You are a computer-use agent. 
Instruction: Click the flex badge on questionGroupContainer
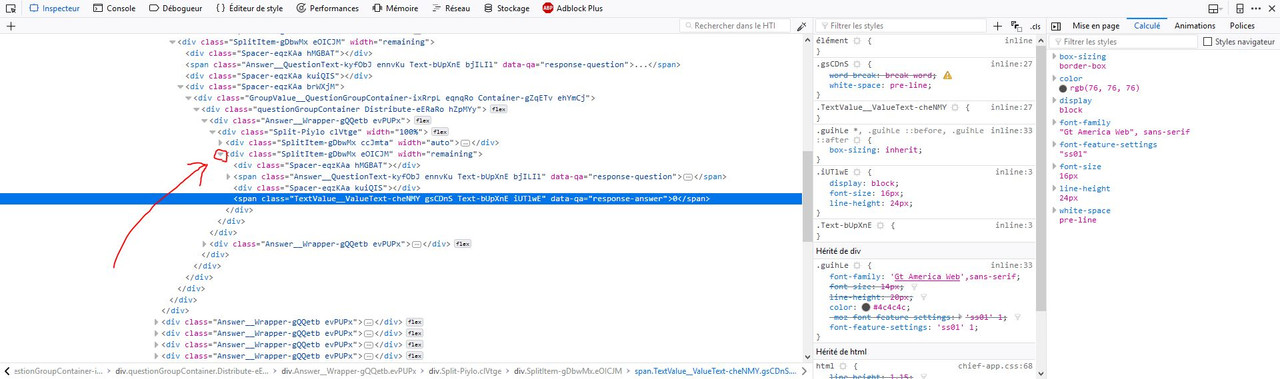[x=498, y=109]
